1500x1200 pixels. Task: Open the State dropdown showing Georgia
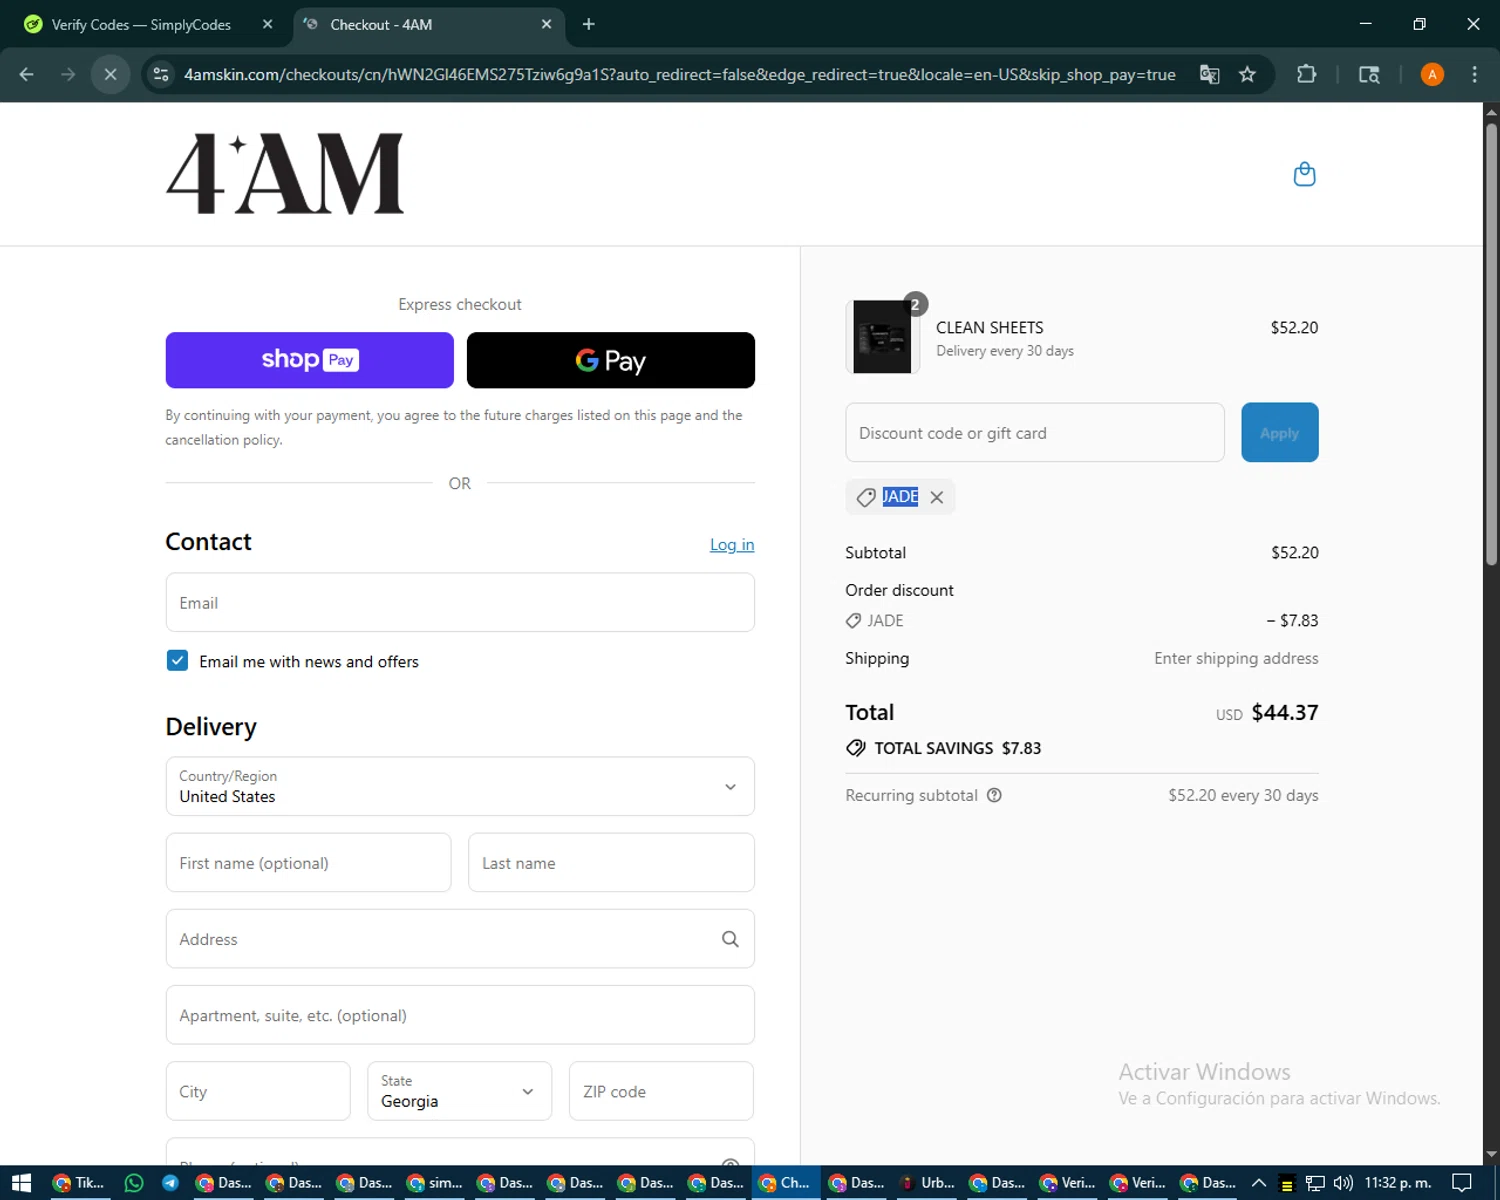(x=459, y=1091)
